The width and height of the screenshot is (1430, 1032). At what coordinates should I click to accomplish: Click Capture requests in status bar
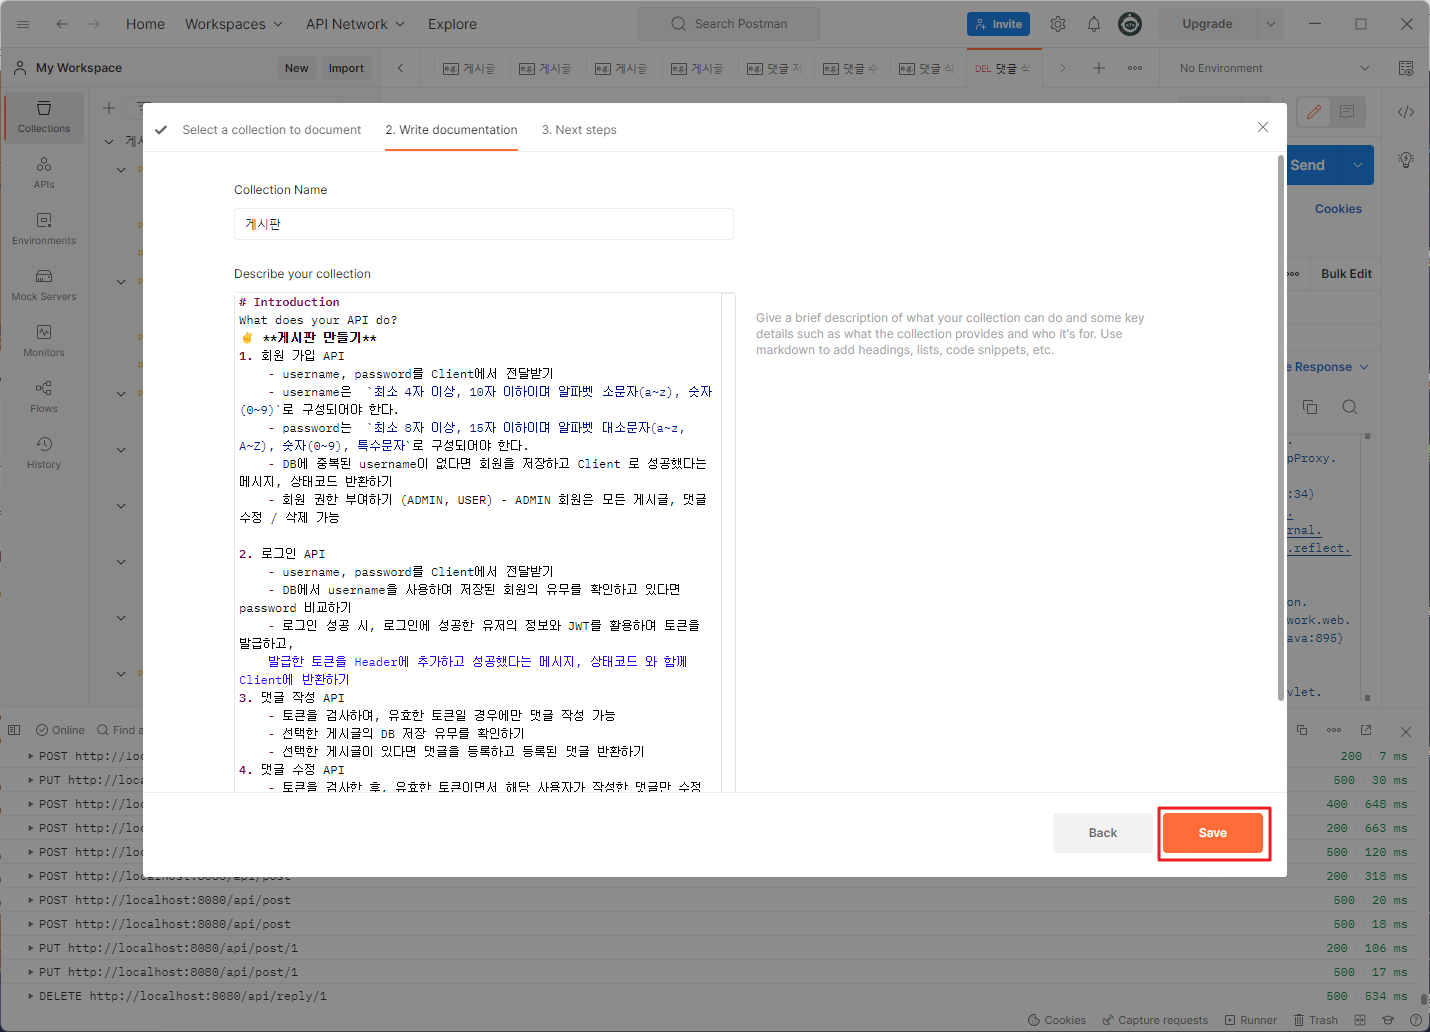point(1155,1020)
